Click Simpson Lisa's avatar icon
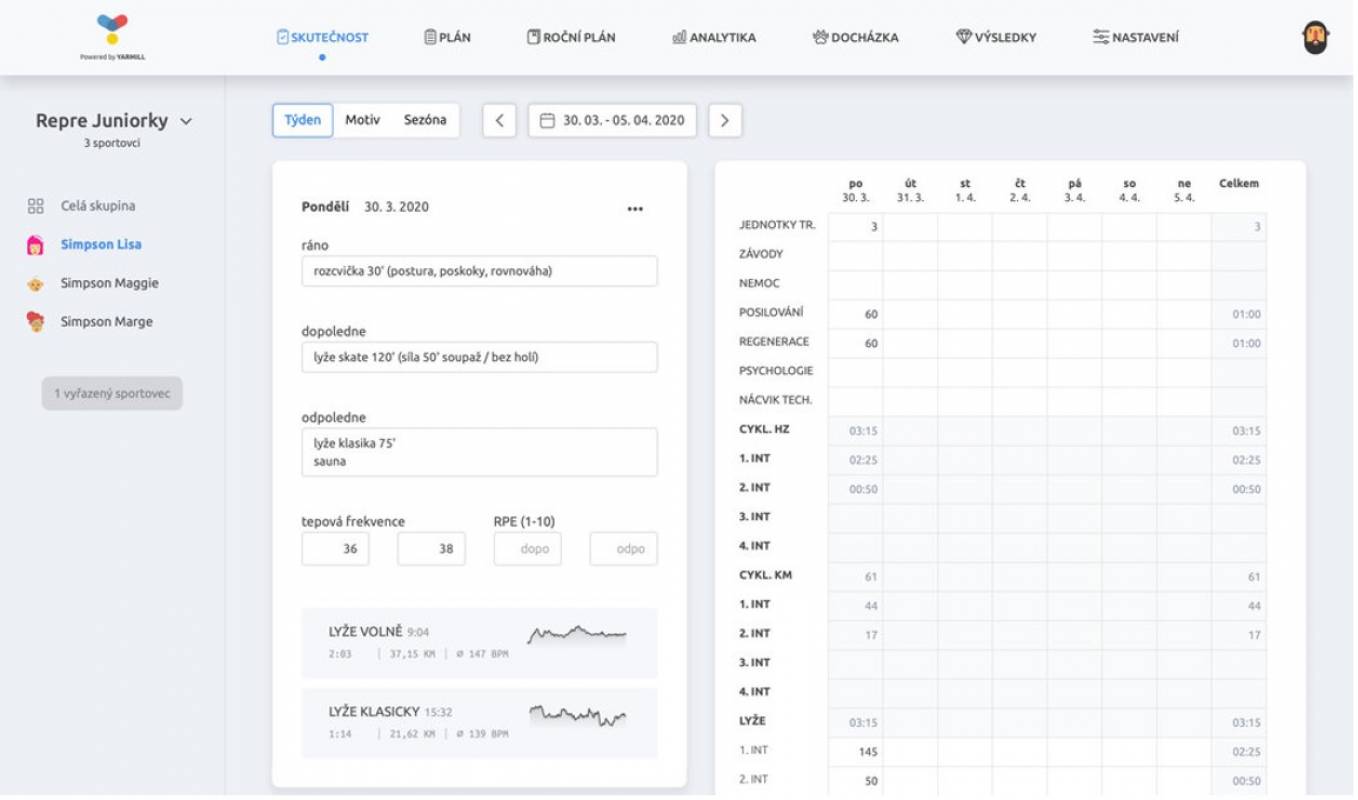Image resolution: width=1358 pixels, height=800 pixels. (x=35, y=245)
